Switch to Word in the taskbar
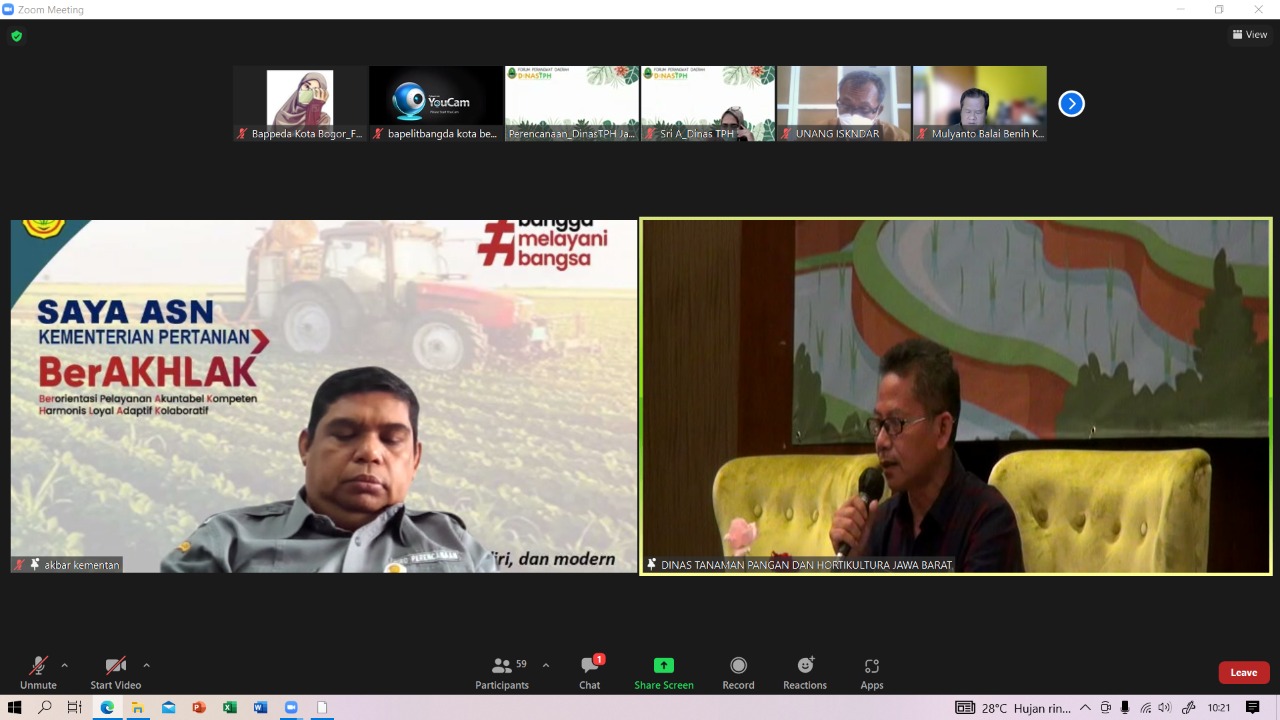Screen dimensions: 1280x720 pos(260,707)
